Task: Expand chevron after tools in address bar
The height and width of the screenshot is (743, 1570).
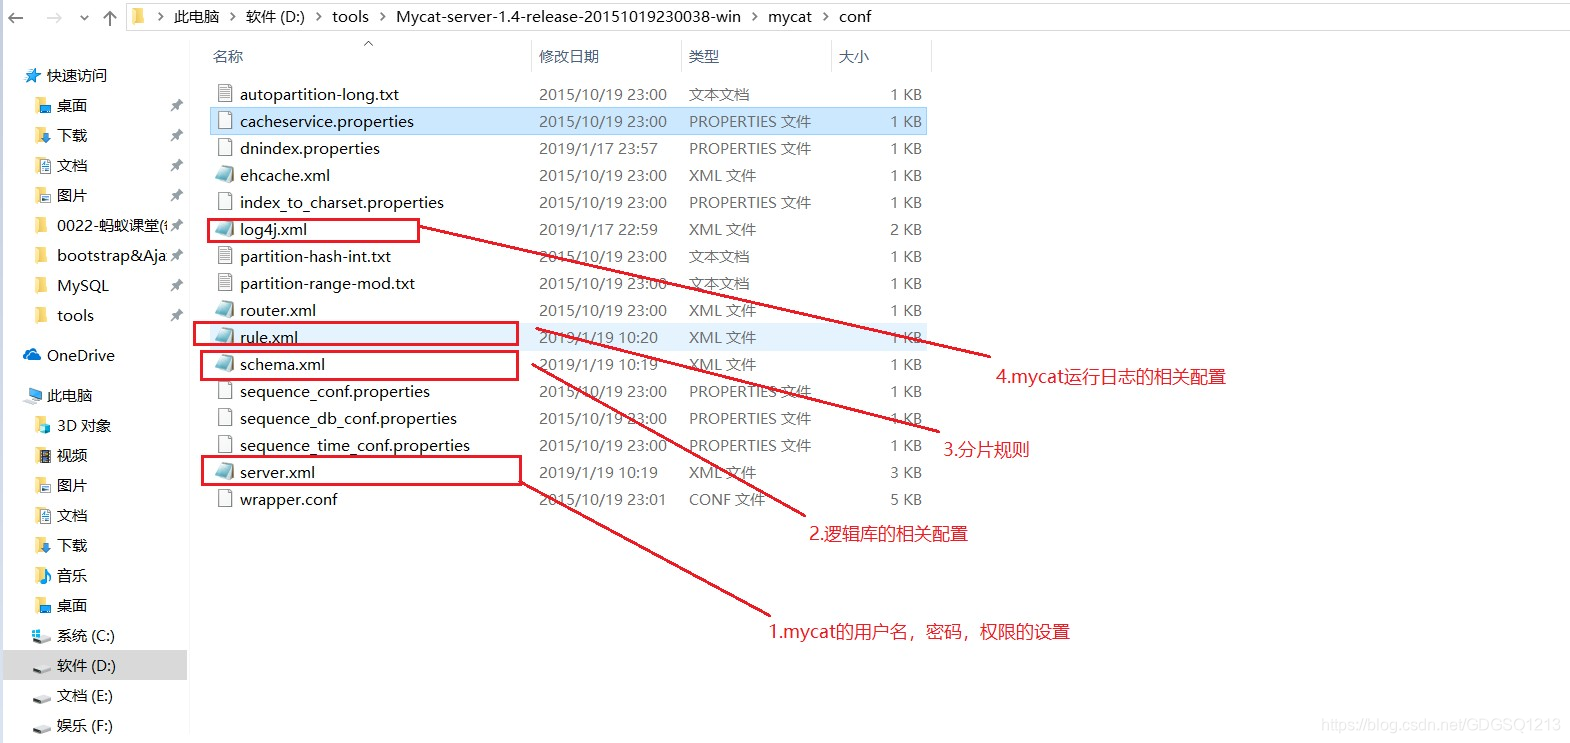Action: (x=383, y=16)
